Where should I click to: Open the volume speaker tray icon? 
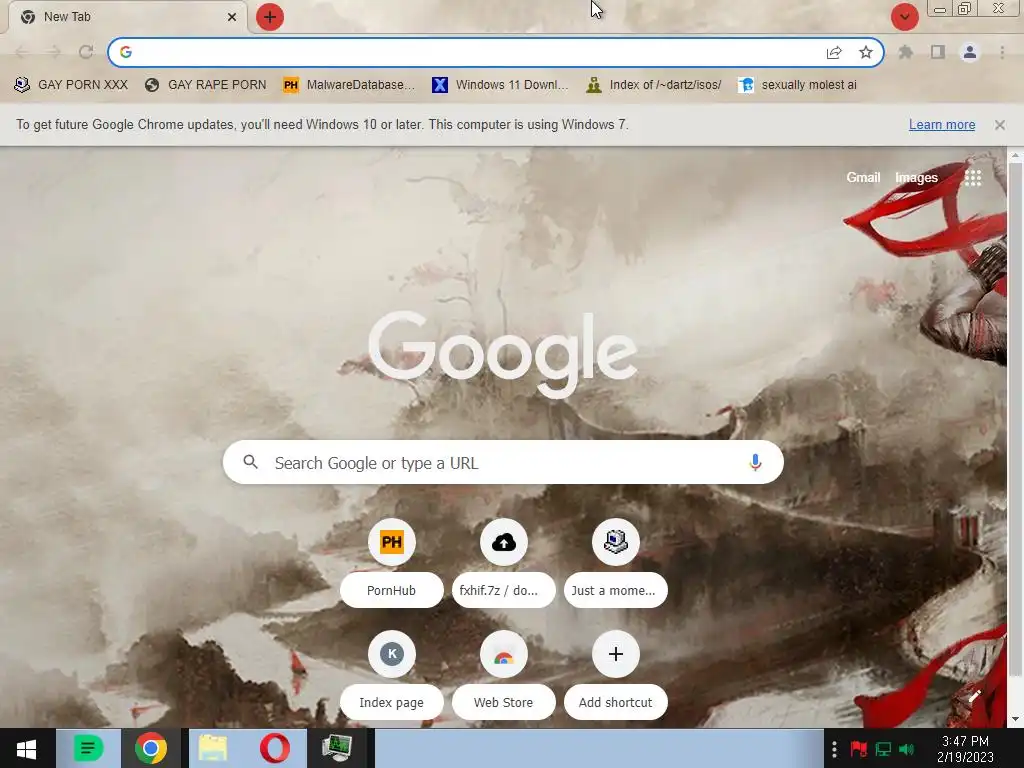[x=907, y=749]
